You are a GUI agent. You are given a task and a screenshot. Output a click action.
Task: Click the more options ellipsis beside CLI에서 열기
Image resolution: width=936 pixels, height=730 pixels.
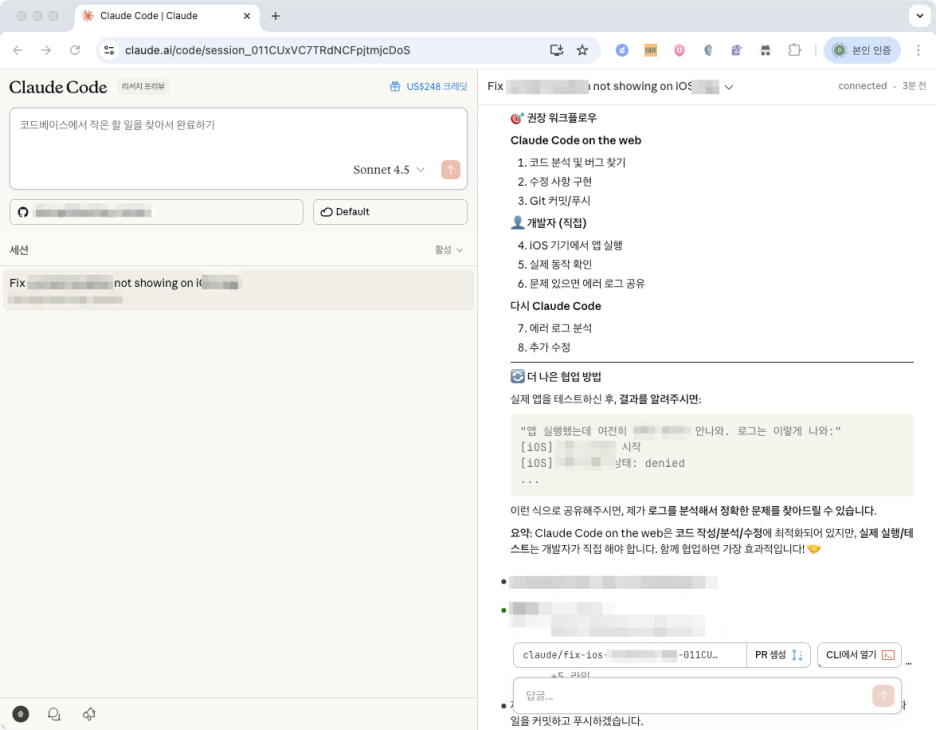(x=909, y=662)
